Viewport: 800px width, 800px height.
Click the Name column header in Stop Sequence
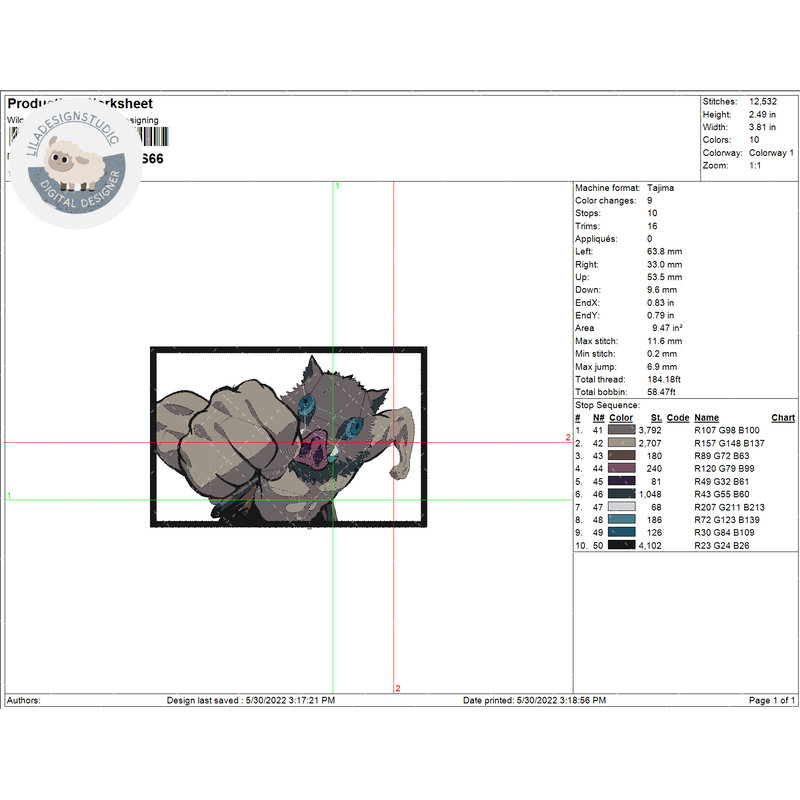click(x=706, y=418)
